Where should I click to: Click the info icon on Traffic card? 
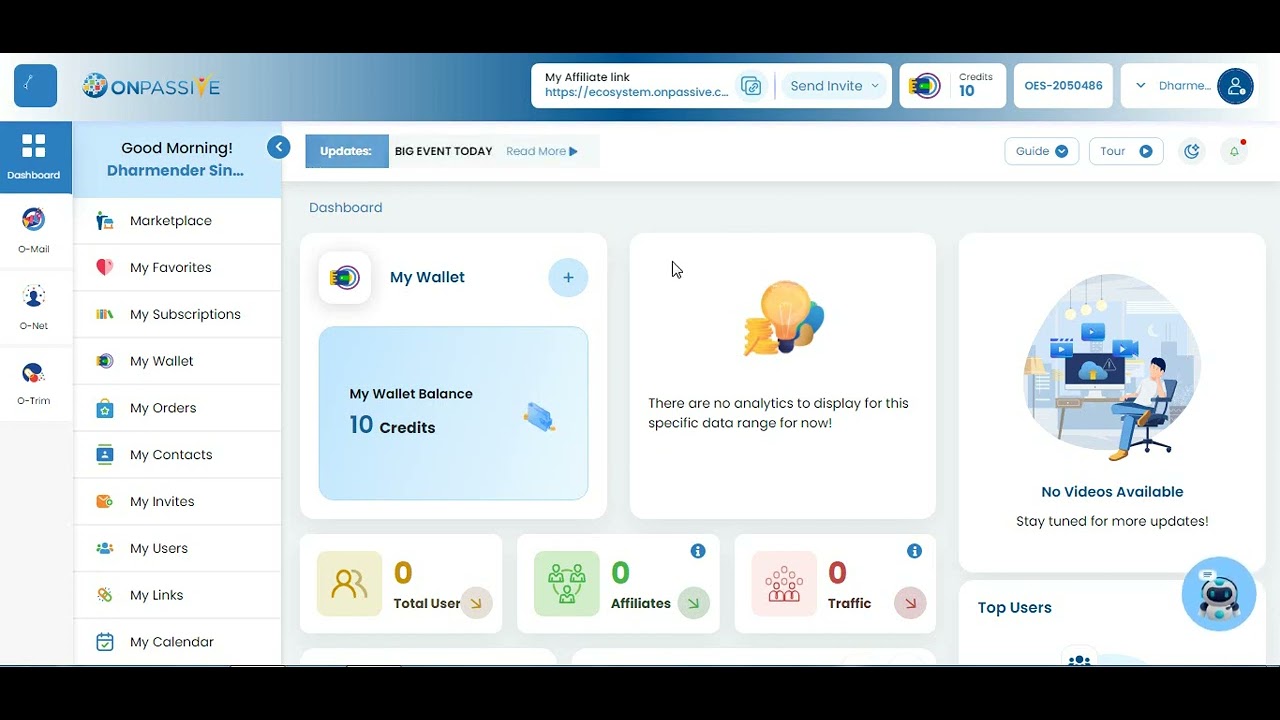914,551
